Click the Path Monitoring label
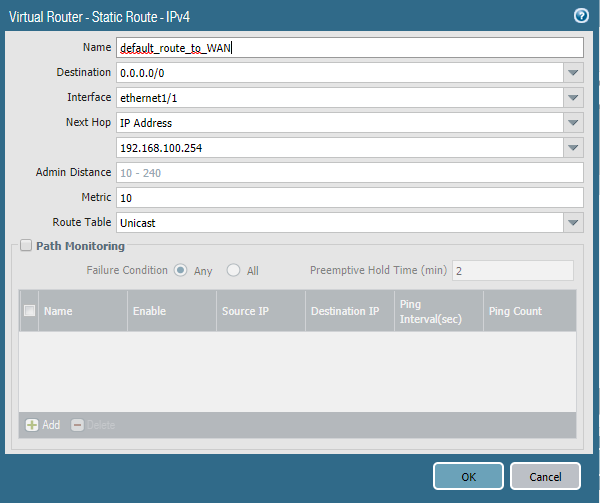The height and width of the screenshot is (503, 600). pos(80,246)
